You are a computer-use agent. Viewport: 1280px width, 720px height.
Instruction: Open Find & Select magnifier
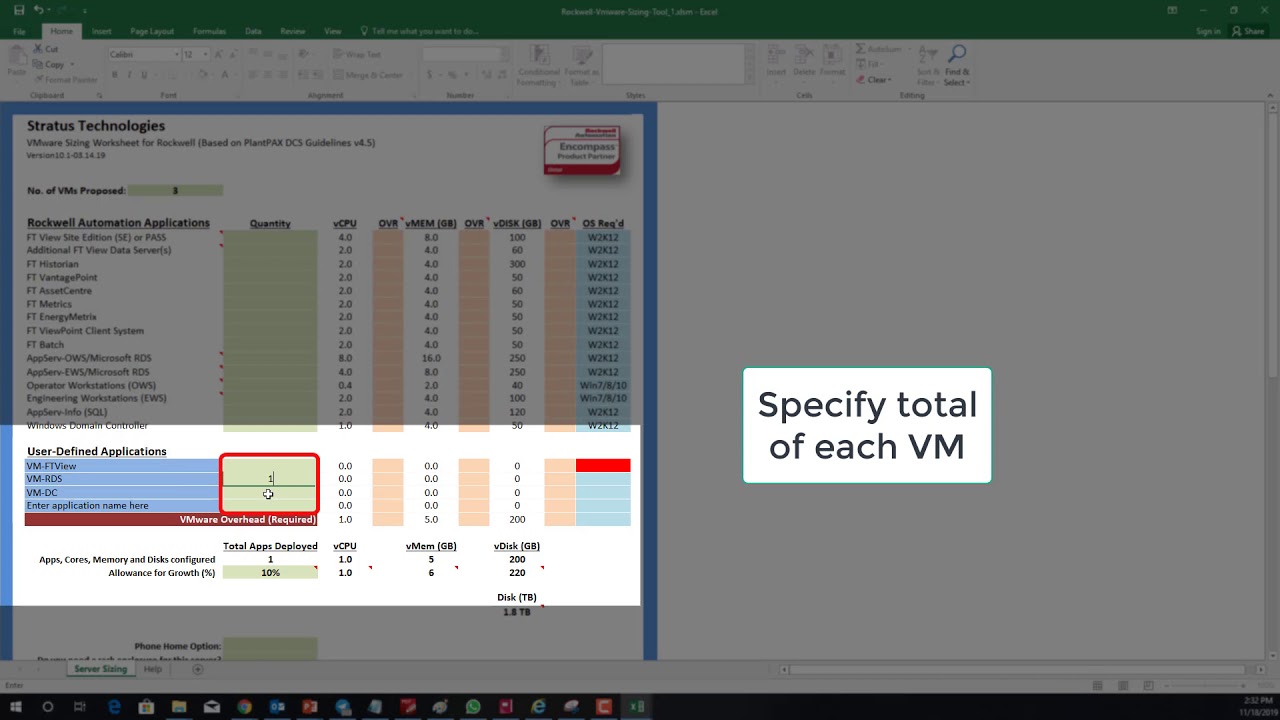[957, 64]
